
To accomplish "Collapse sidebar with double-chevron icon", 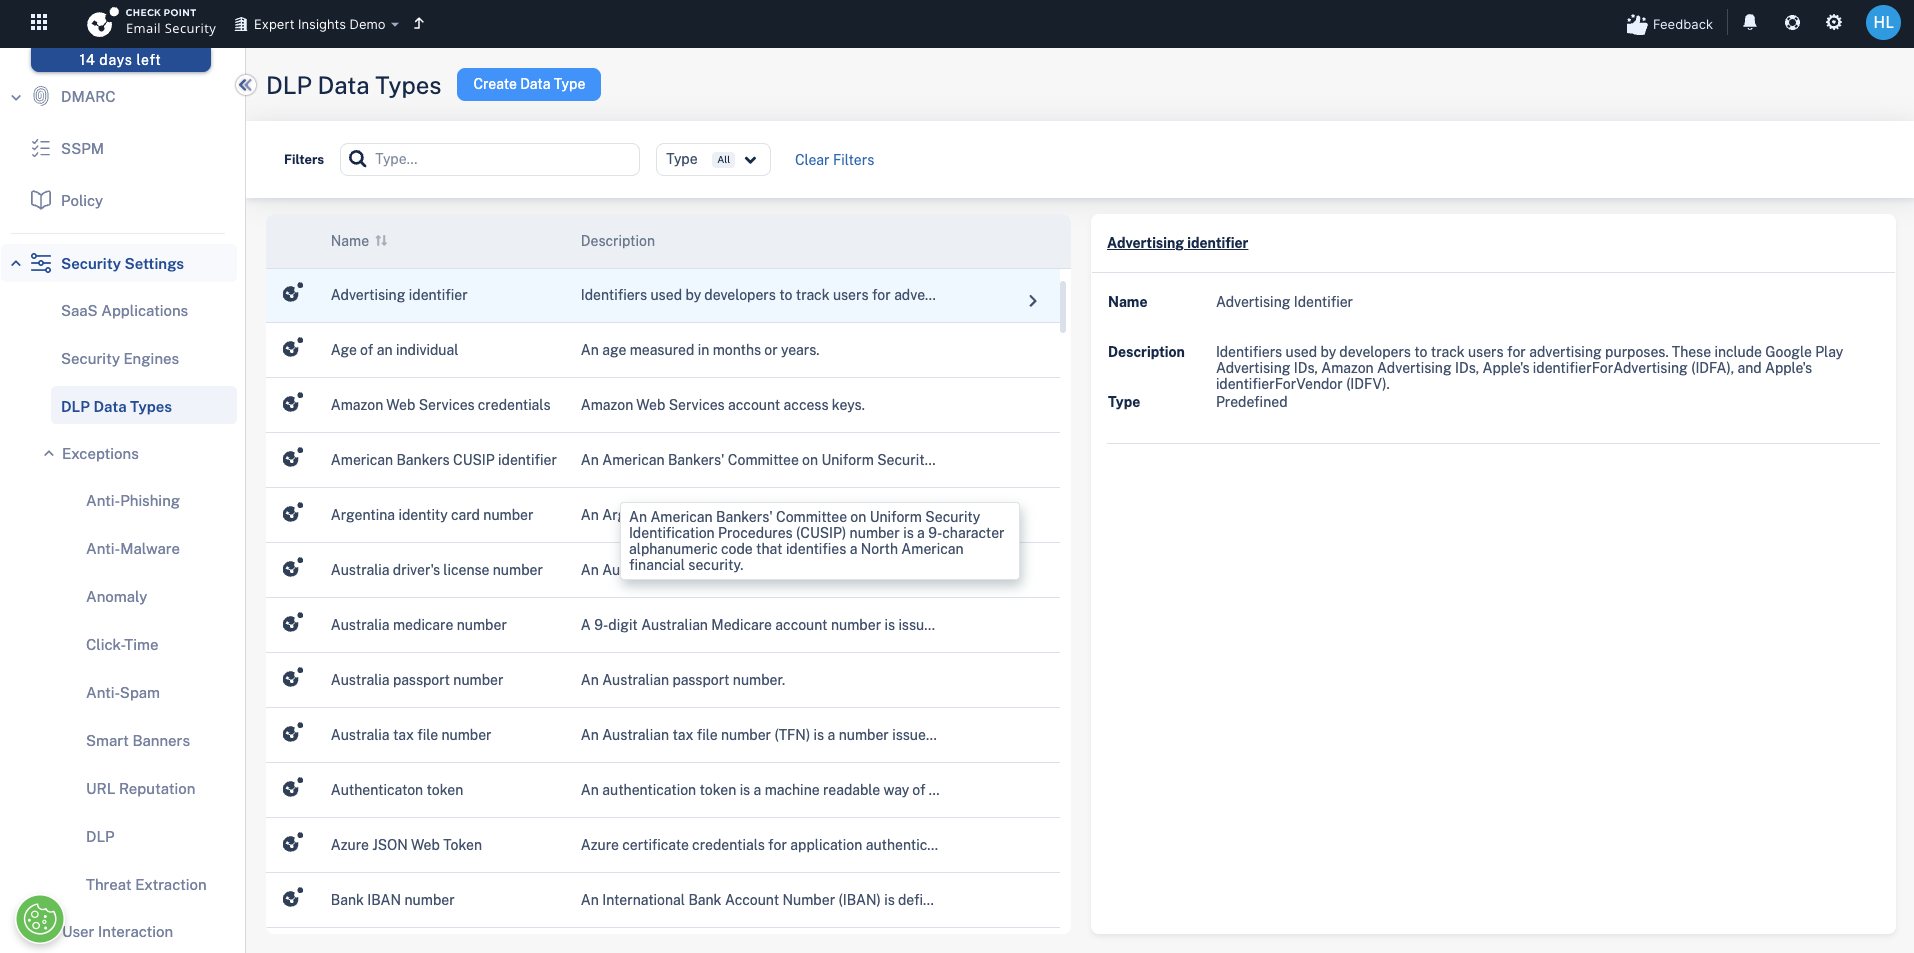I will tap(245, 85).
